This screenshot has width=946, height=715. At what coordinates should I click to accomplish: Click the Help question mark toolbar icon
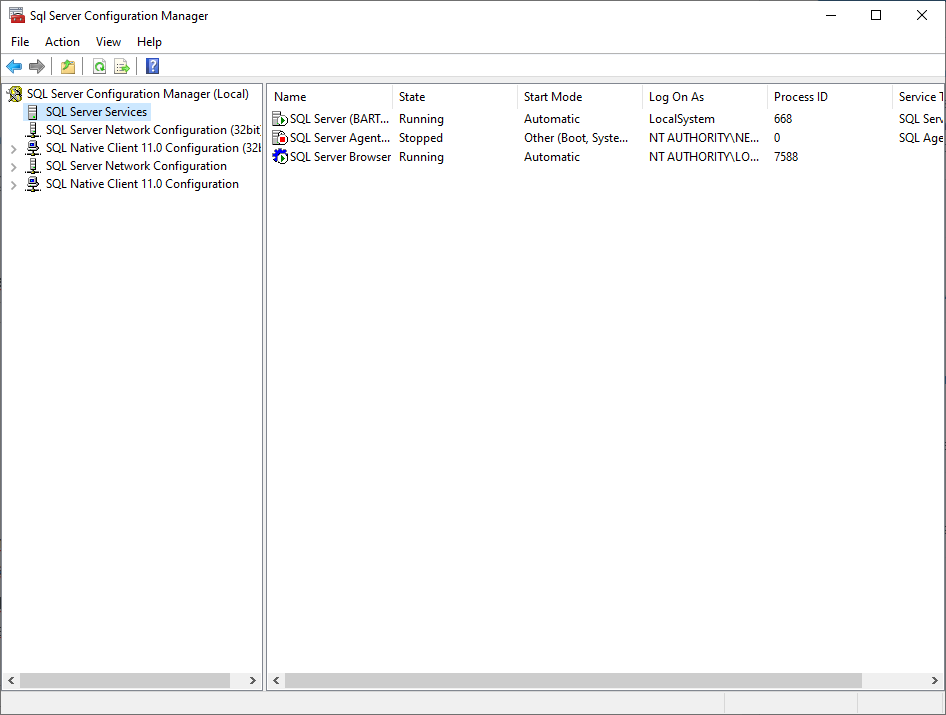tap(153, 66)
